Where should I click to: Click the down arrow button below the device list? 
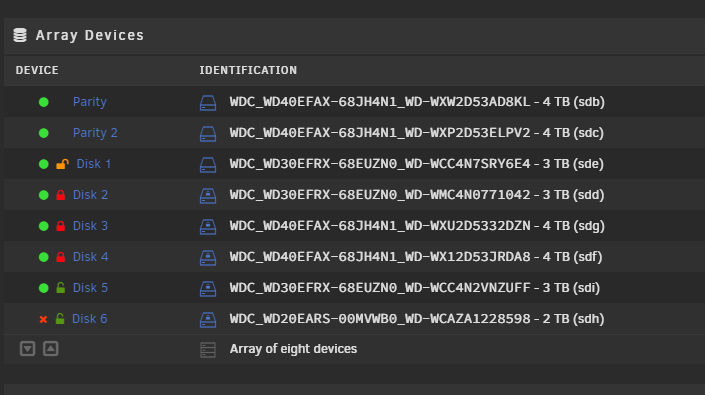27,349
